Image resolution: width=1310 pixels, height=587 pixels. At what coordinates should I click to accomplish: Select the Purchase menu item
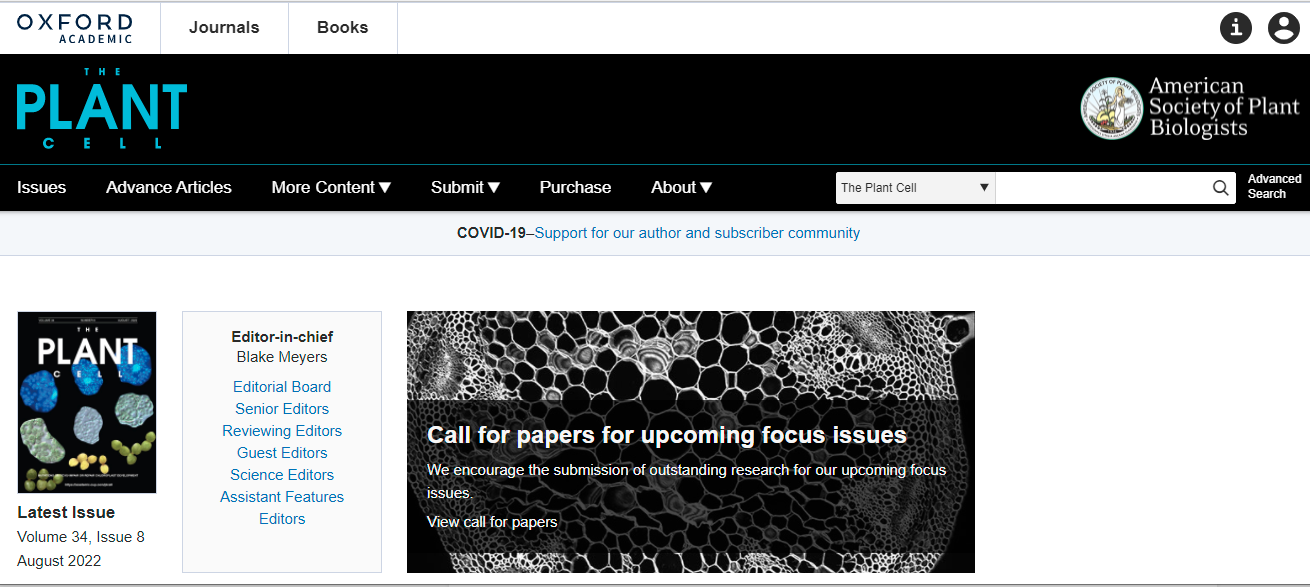pos(575,188)
